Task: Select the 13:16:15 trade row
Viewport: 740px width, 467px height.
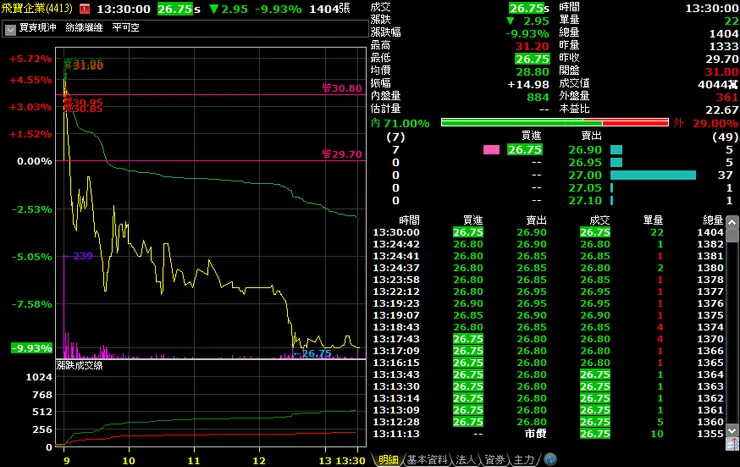Action: click(x=548, y=362)
